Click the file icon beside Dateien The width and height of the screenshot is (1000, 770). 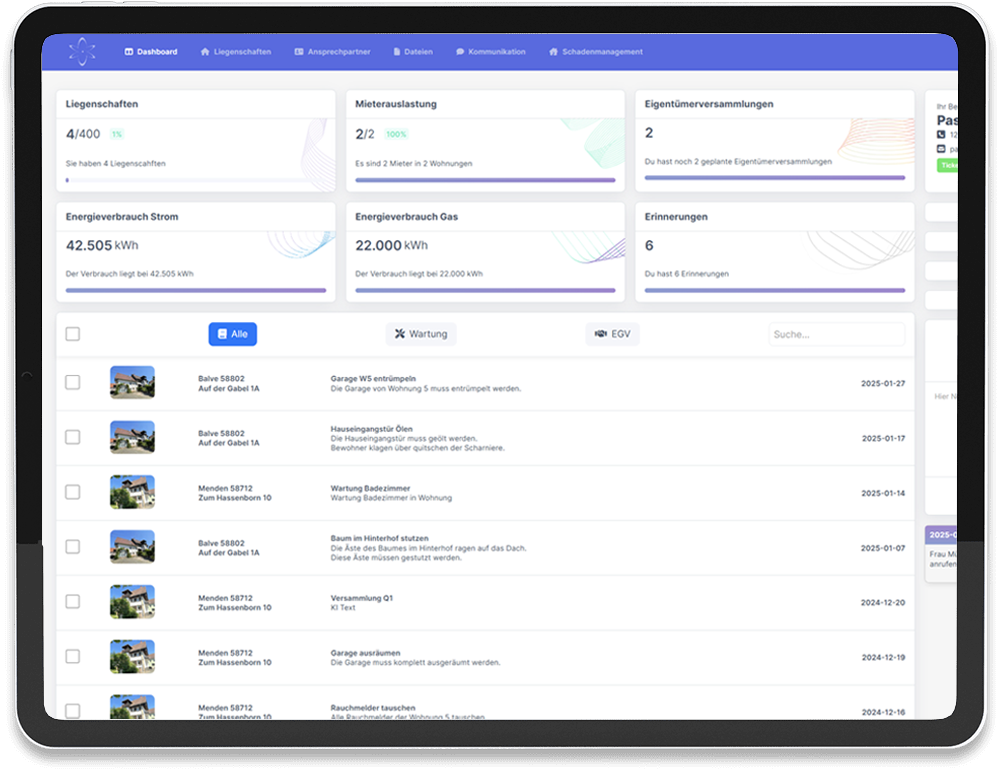[x=397, y=52]
